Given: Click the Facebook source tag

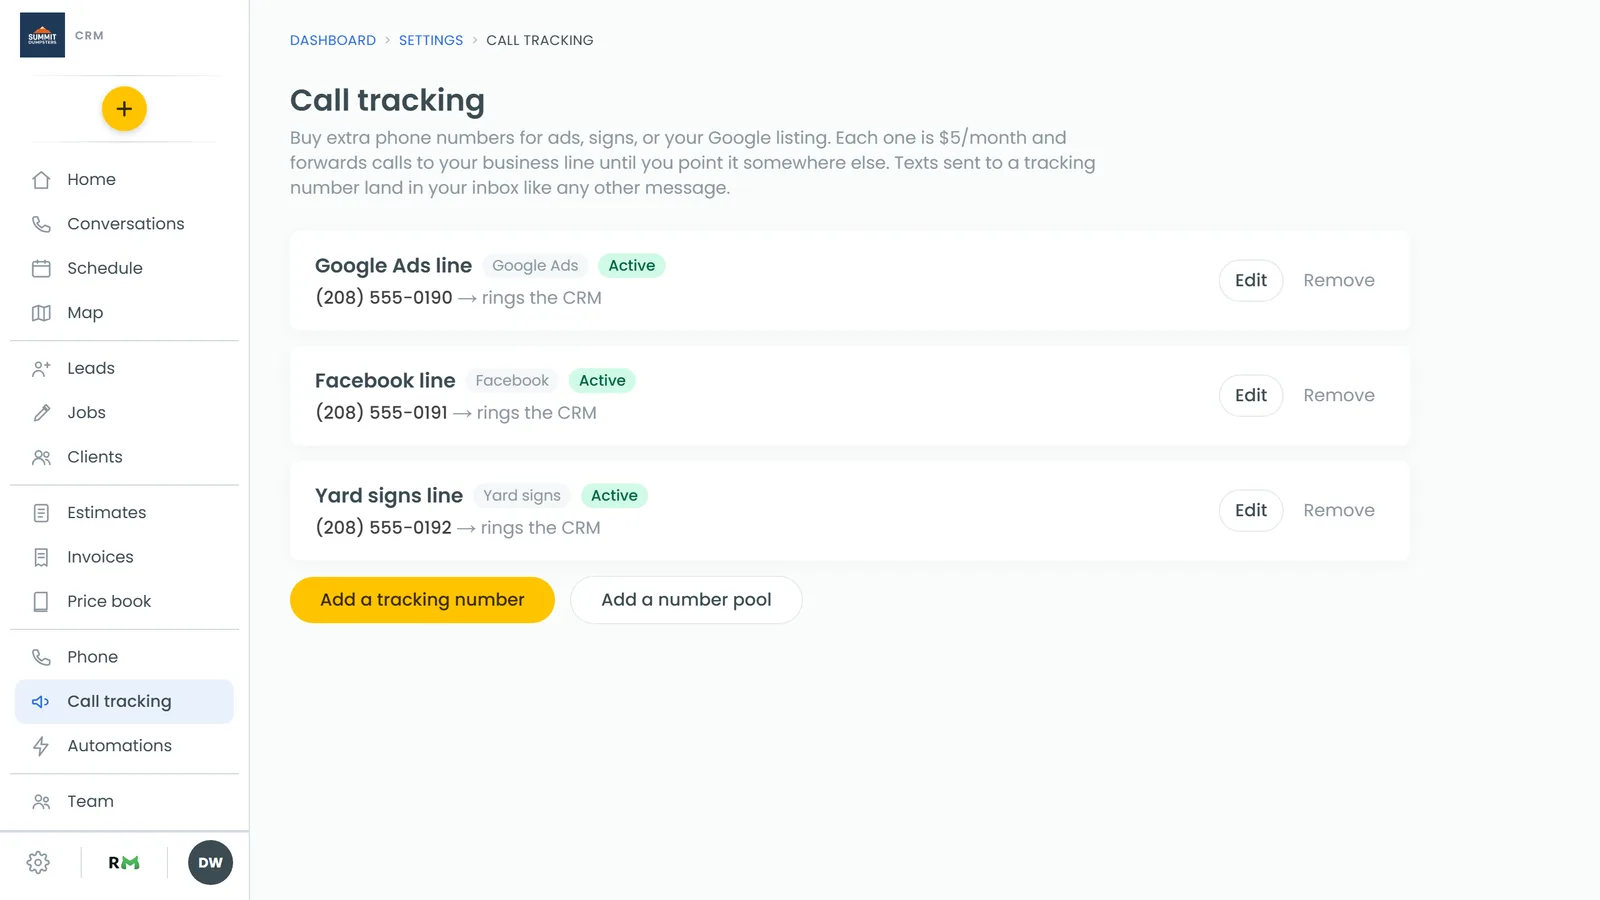Looking at the screenshot, I should pos(512,381).
